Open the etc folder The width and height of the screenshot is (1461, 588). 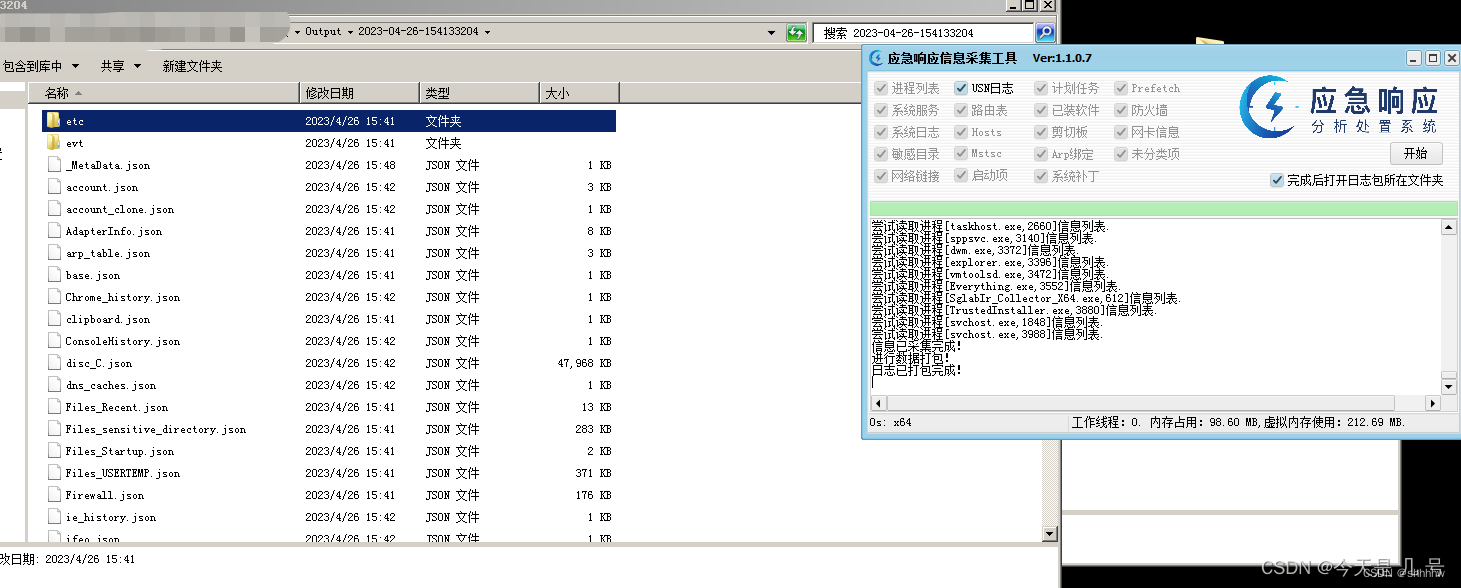coord(74,120)
